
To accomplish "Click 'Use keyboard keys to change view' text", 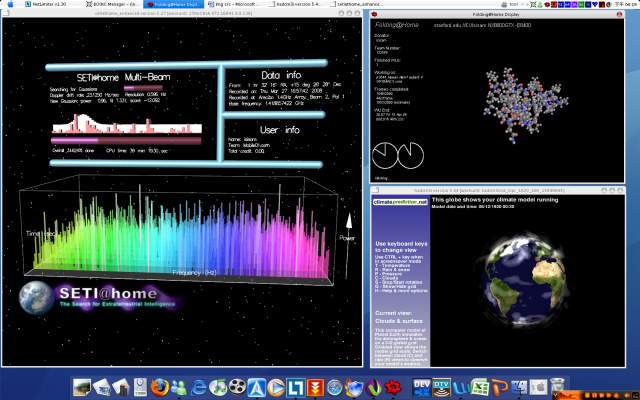I will [401, 247].
